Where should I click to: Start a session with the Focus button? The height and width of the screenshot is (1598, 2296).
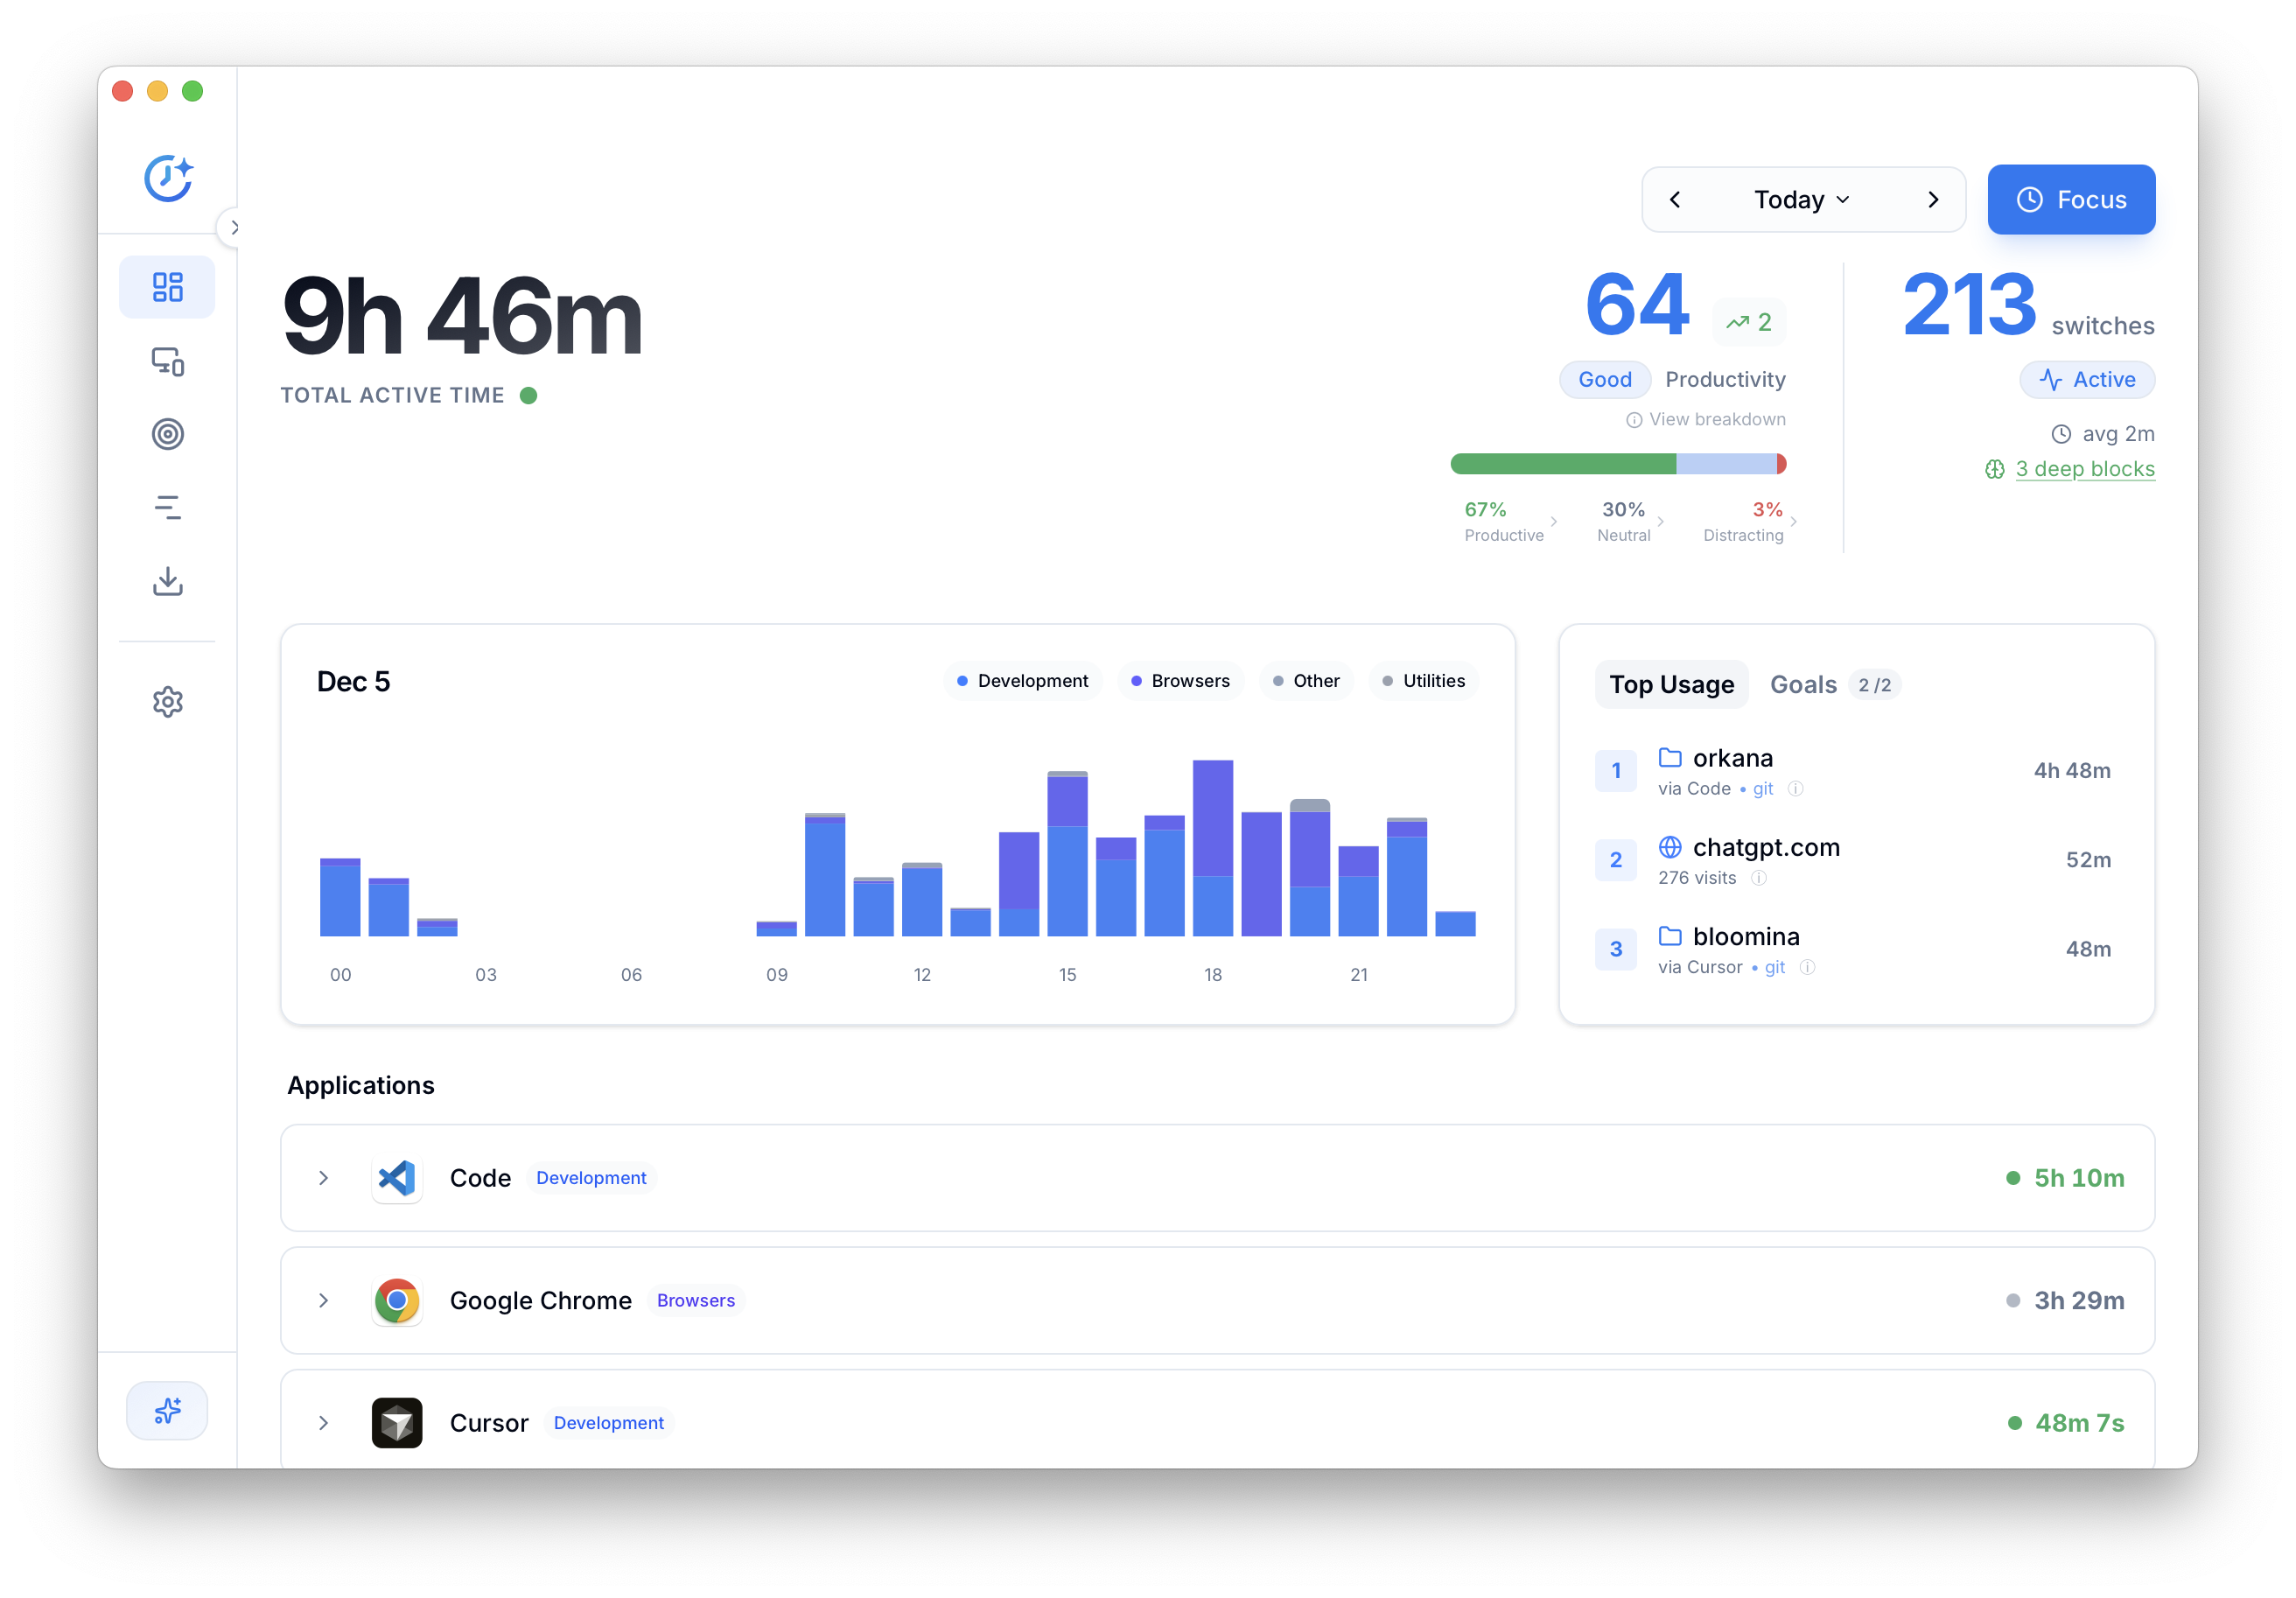tap(2070, 200)
